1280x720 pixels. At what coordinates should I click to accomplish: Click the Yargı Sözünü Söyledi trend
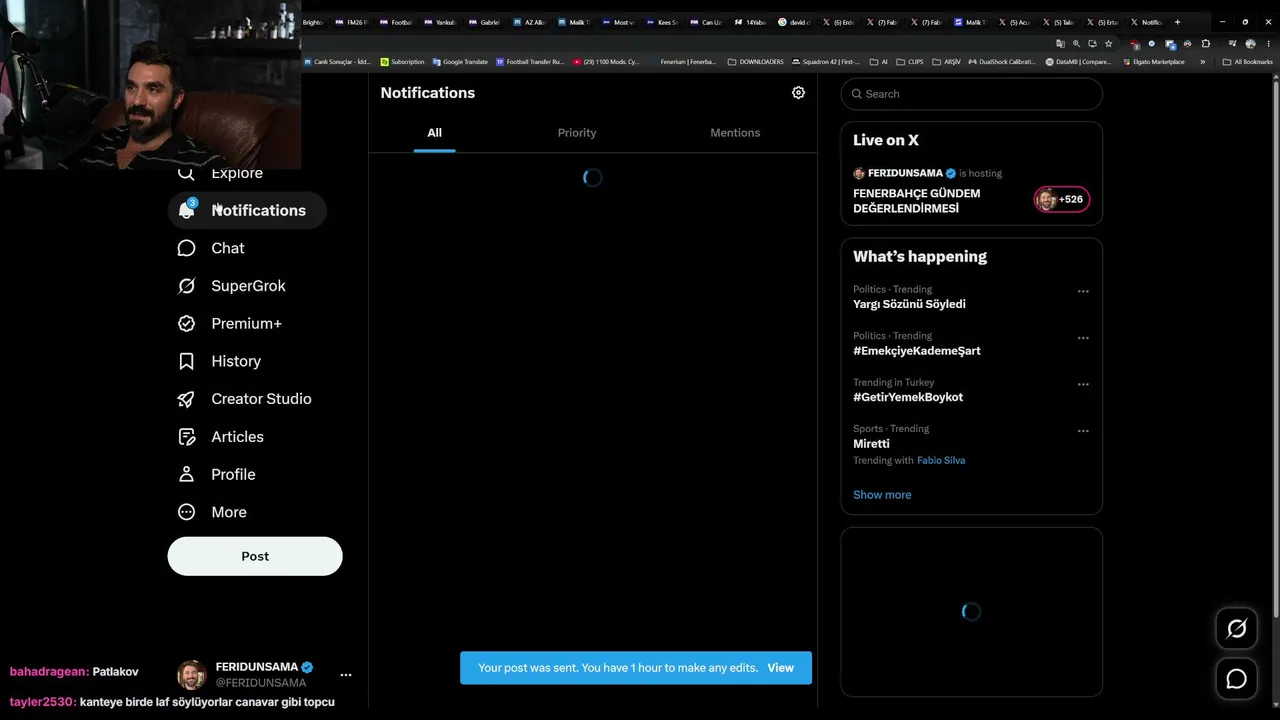click(909, 304)
